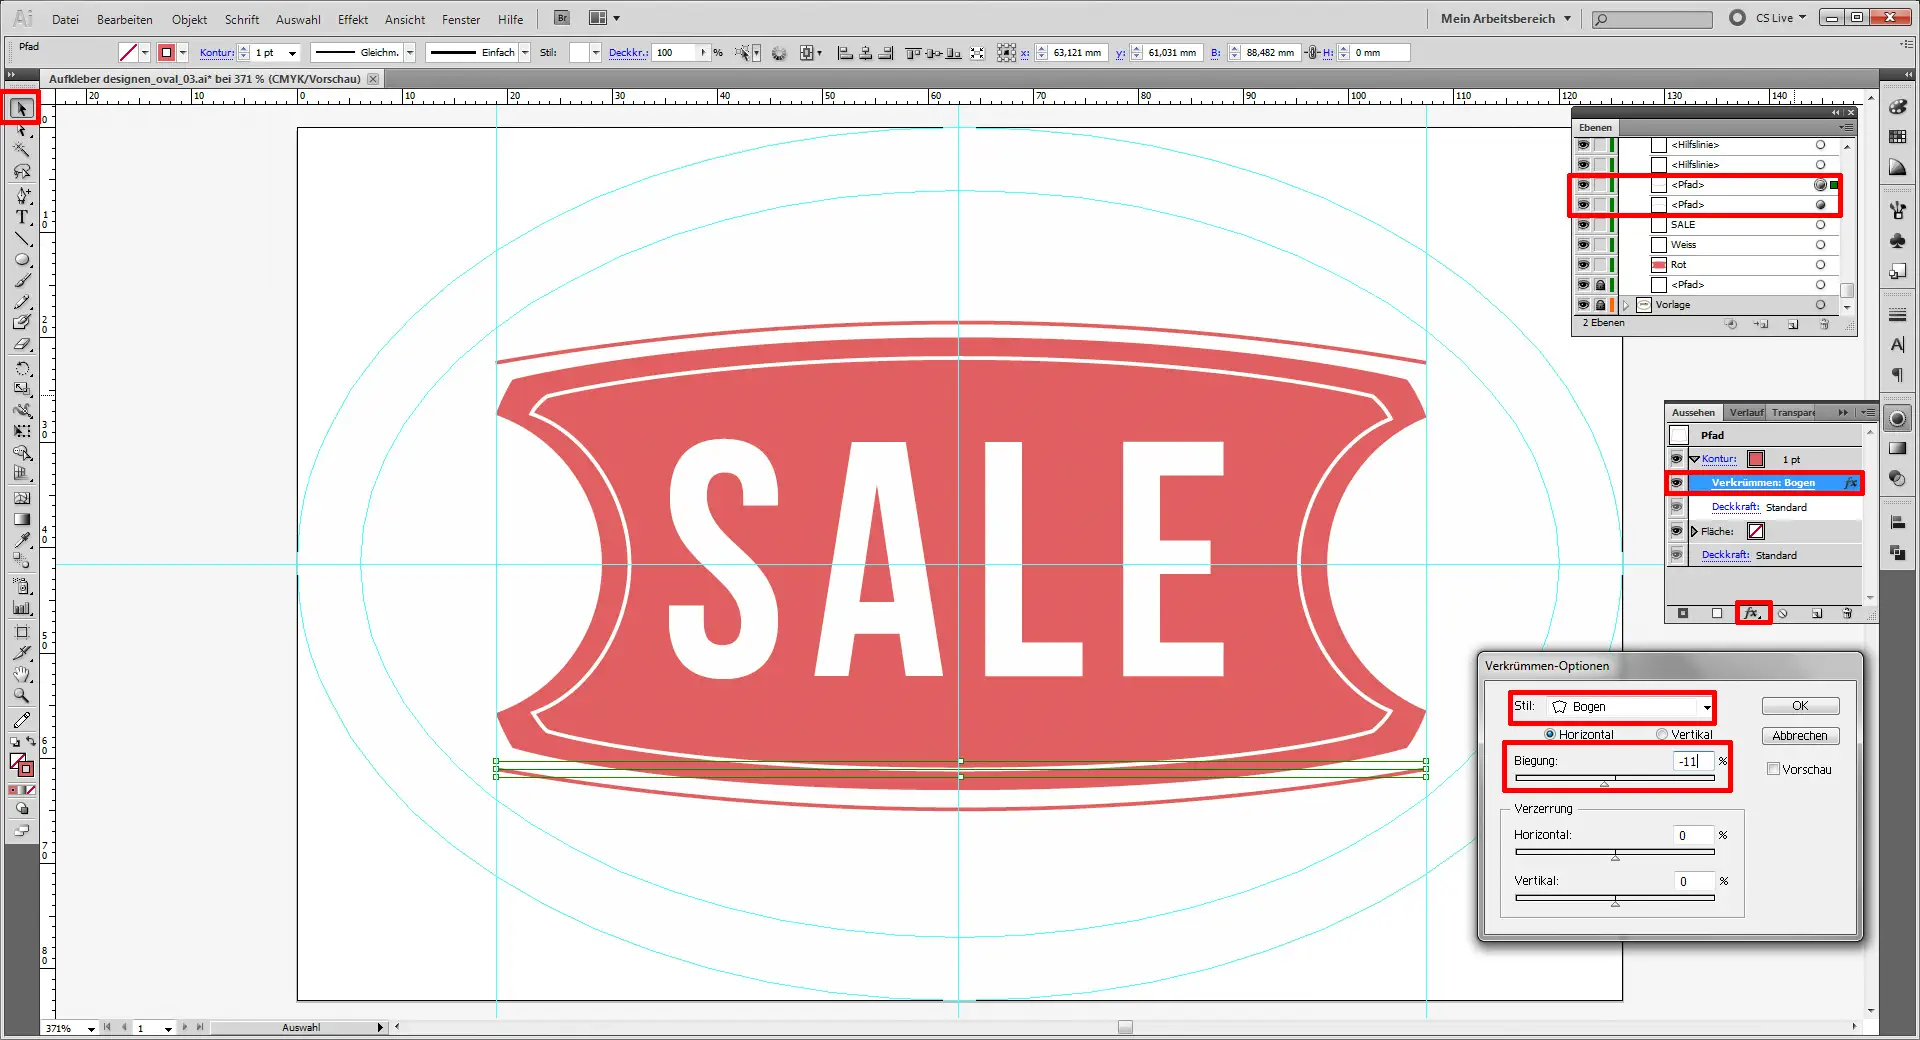Select the Vertikal radio button
Image resolution: width=1920 pixels, height=1040 pixels.
click(x=1662, y=734)
